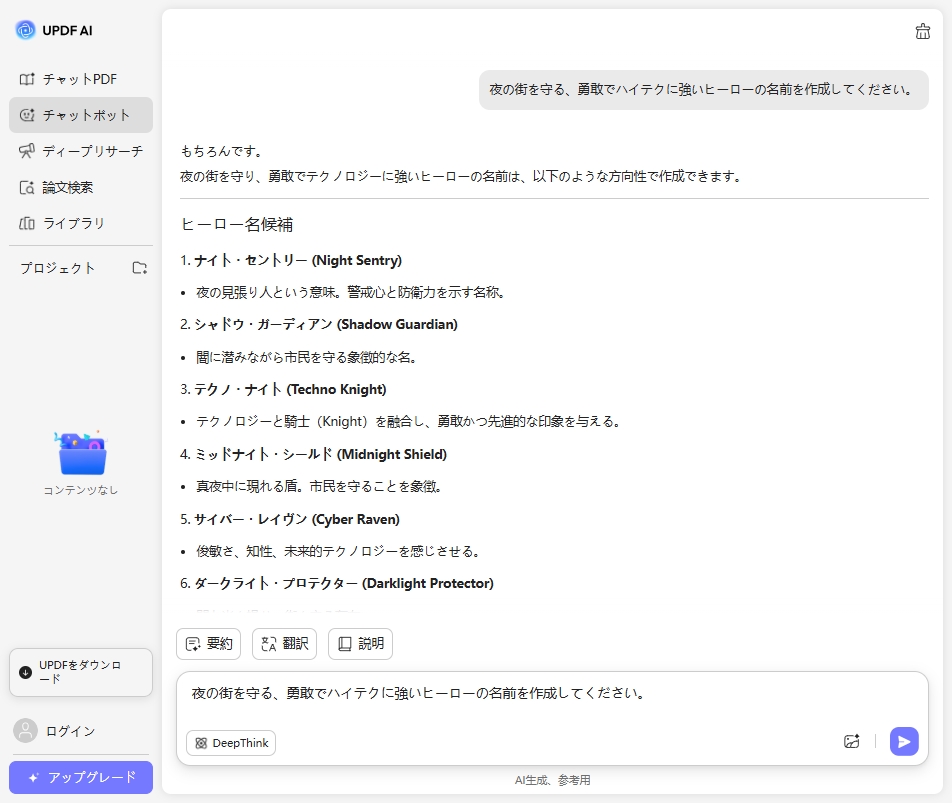Click the 要約 summary icon
This screenshot has width=952, height=803.
193,644
